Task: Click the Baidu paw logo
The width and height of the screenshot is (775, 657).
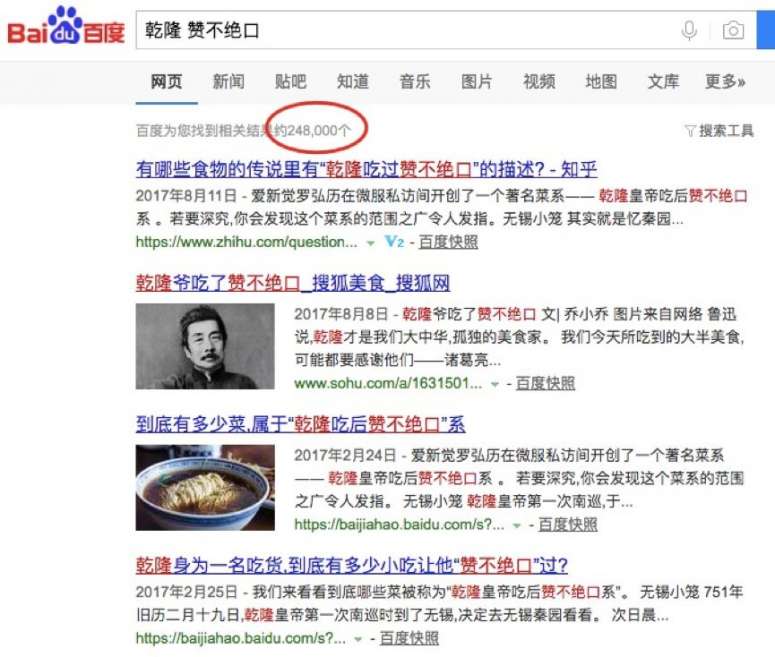Action: point(66,26)
